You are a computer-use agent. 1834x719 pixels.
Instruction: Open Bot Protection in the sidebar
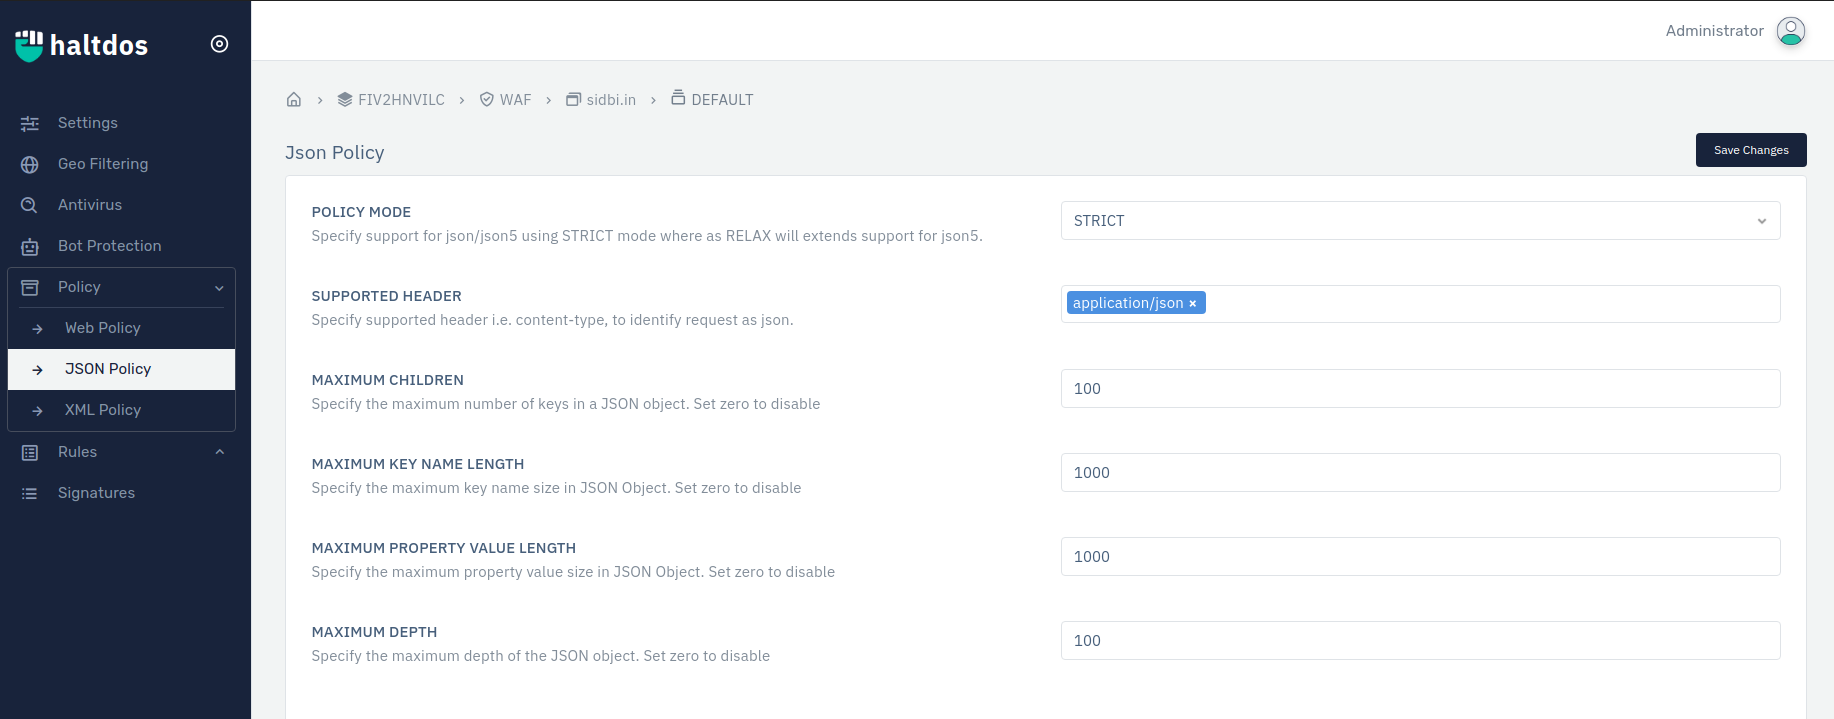coord(110,246)
